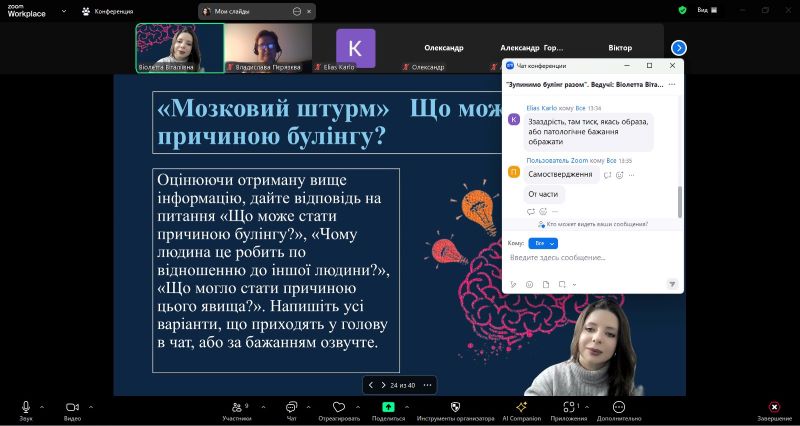
Task: Select the Віктор participant tile
Action: point(620,48)
